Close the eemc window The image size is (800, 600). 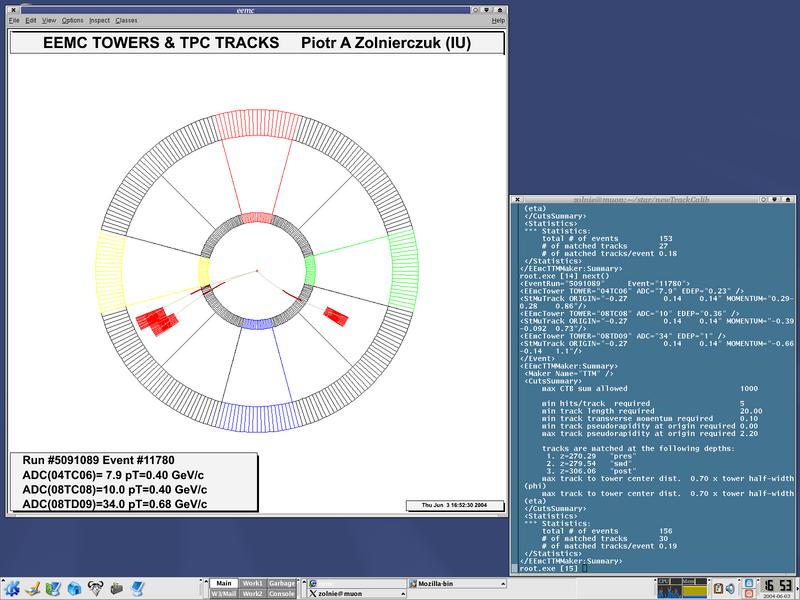coord(14,10)
